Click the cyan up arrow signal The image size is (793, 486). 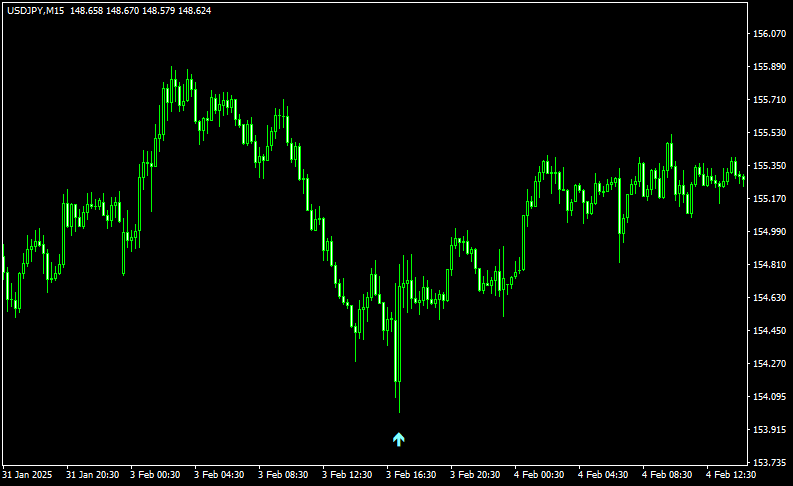[398, 439]
